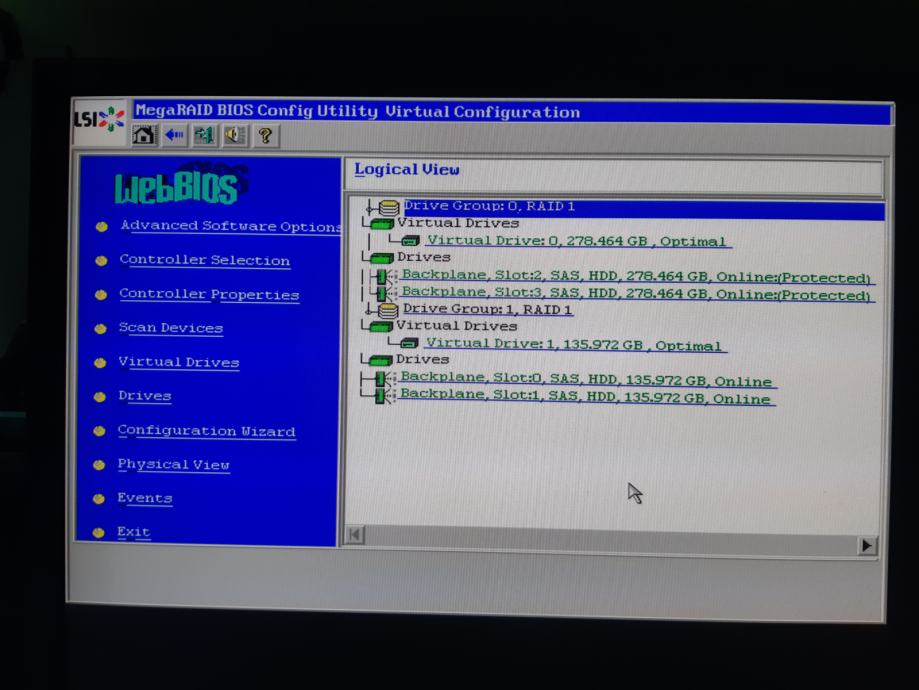Click the right arrow of horizontal scrollbar
This screenshot has height=690, width=919.
(x=867, y=546)
